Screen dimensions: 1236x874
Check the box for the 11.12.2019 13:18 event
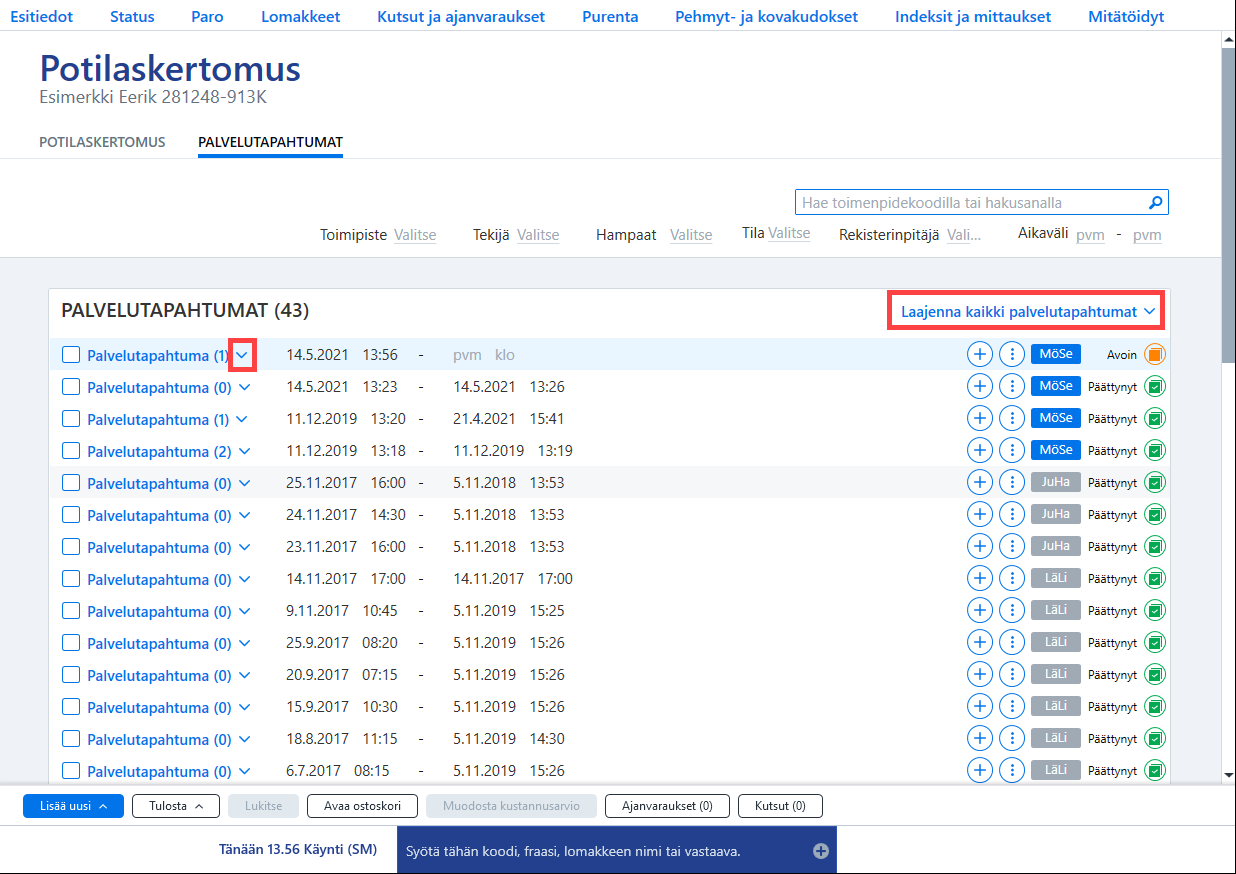click(71, 451)
